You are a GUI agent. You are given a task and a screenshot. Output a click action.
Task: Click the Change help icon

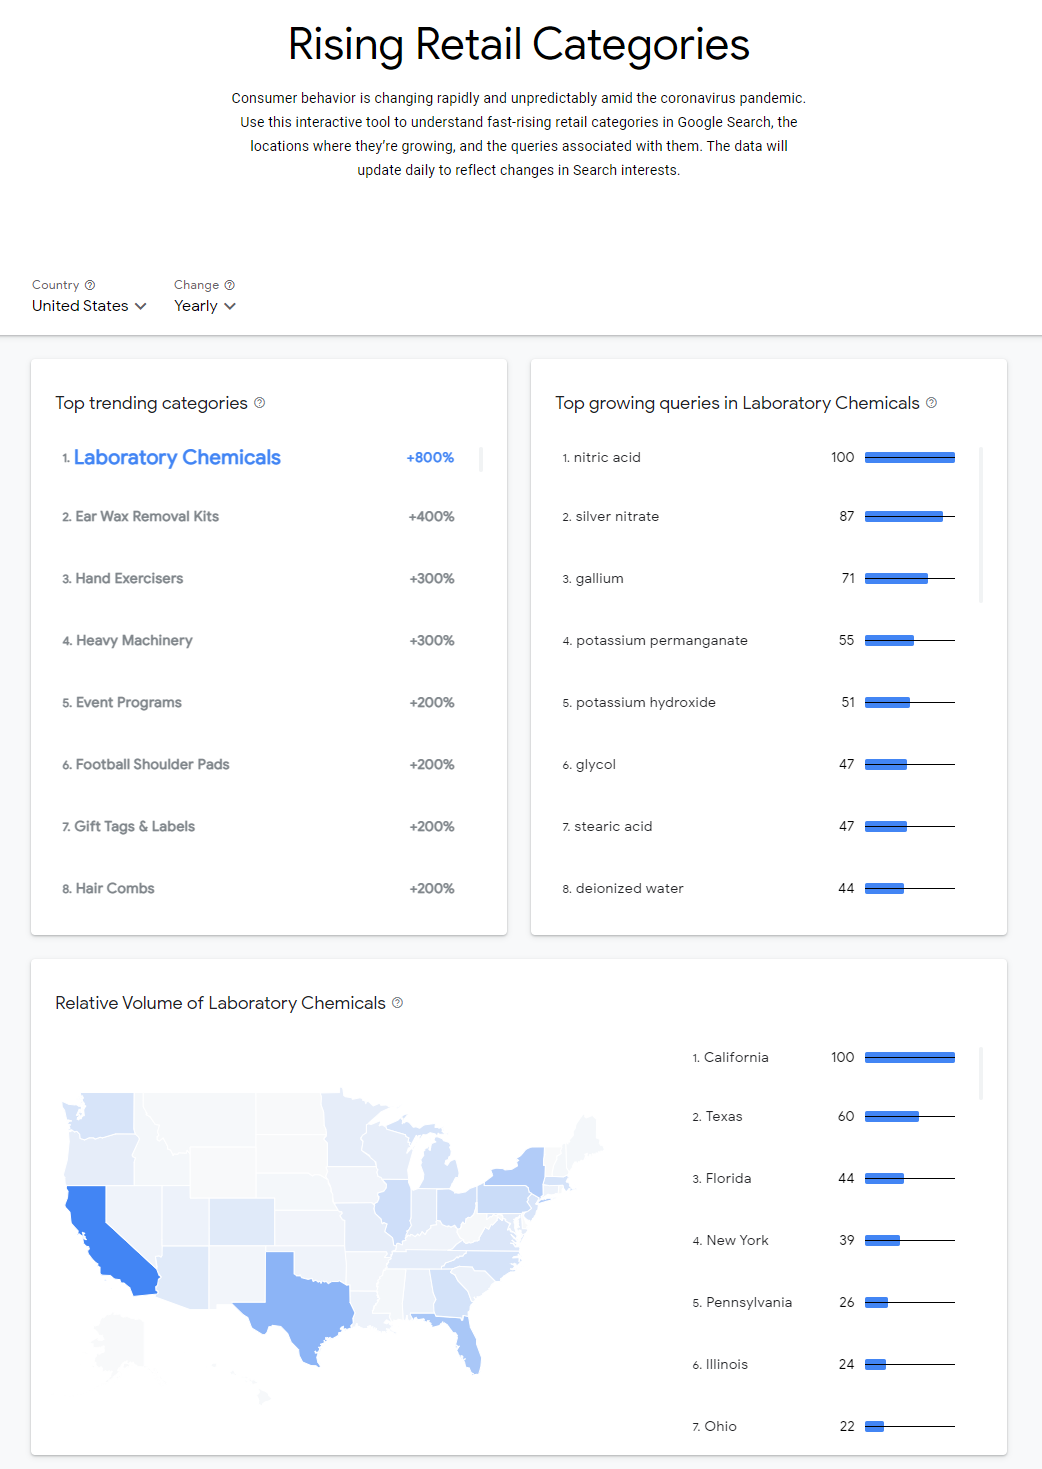pos(230,284)
